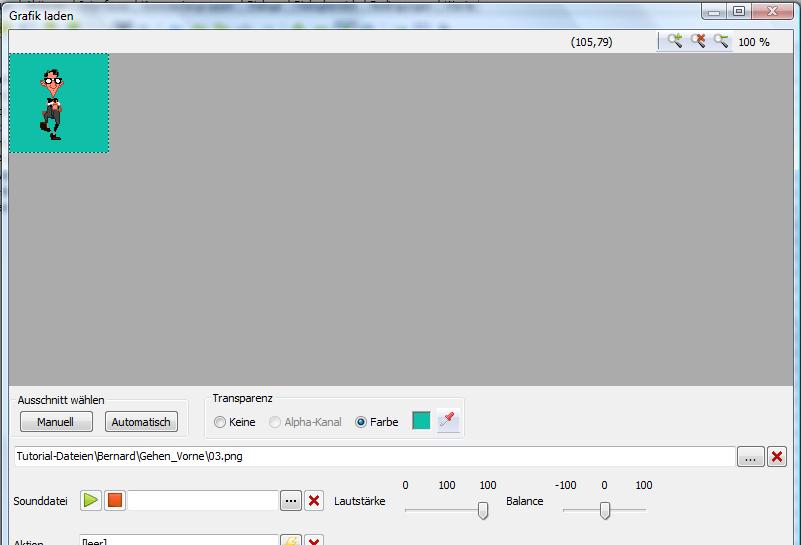Select the Farbe transparency option
The height and width of the screenshot is (545, 801).
click(x=376, y=422)
